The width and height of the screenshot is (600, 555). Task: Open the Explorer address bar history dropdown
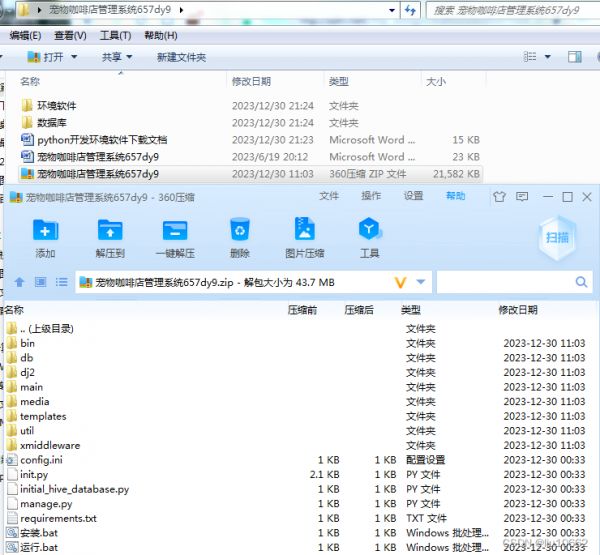tap(392, 10)
